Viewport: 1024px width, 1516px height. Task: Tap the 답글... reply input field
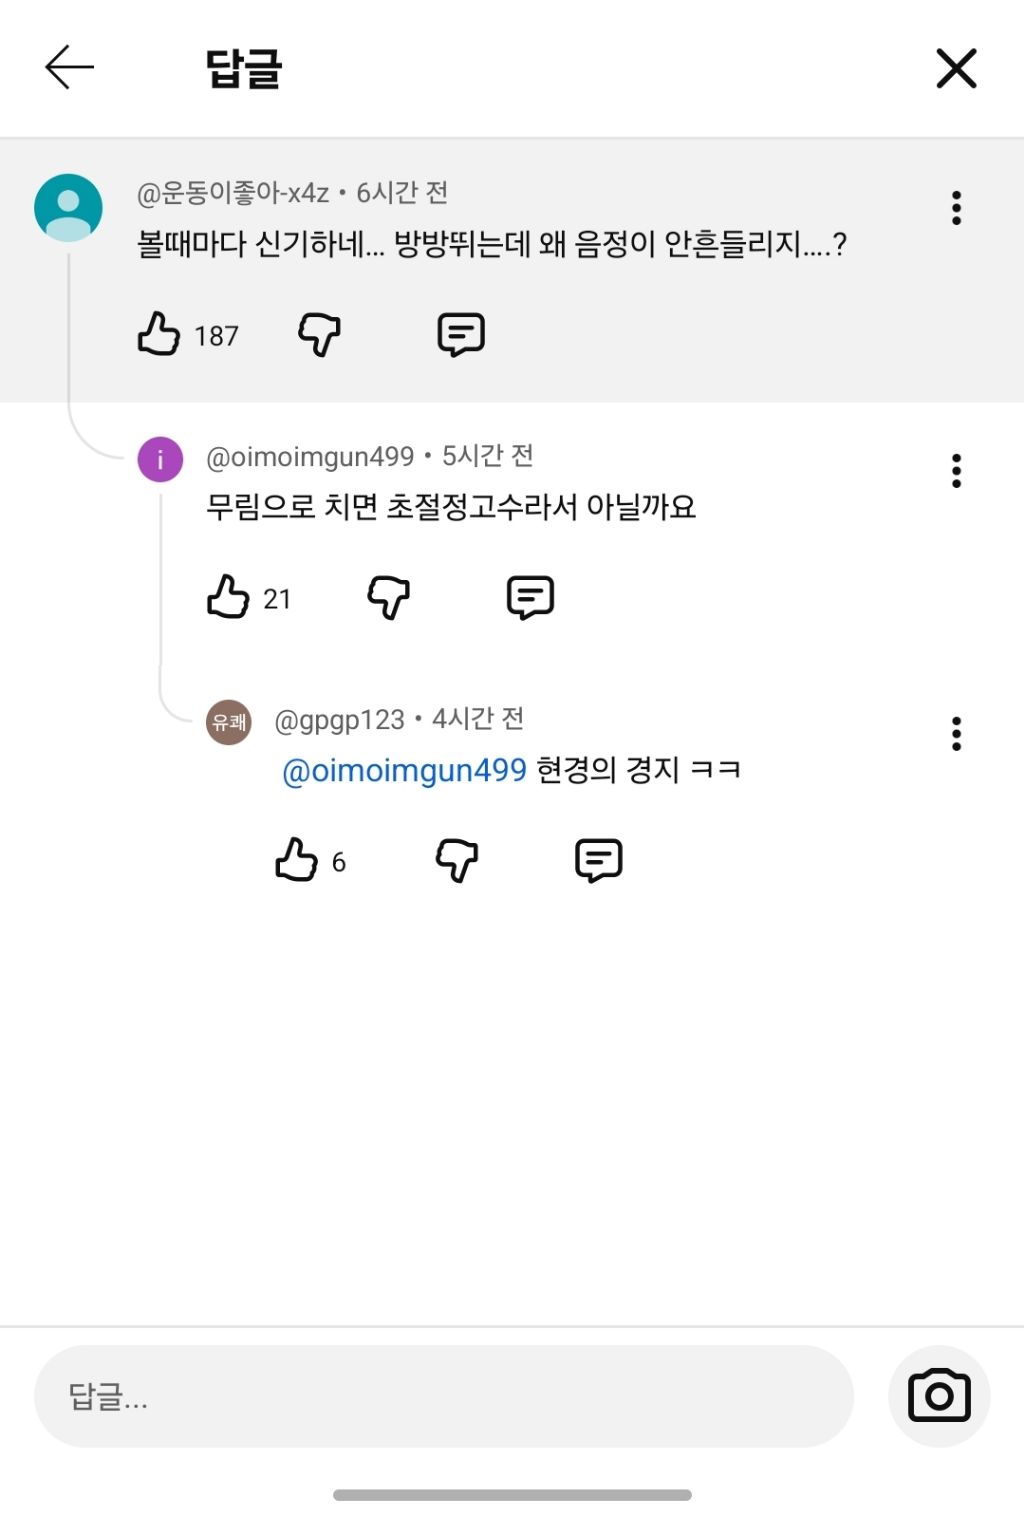pyautogui.click(x=443, y=1396)
